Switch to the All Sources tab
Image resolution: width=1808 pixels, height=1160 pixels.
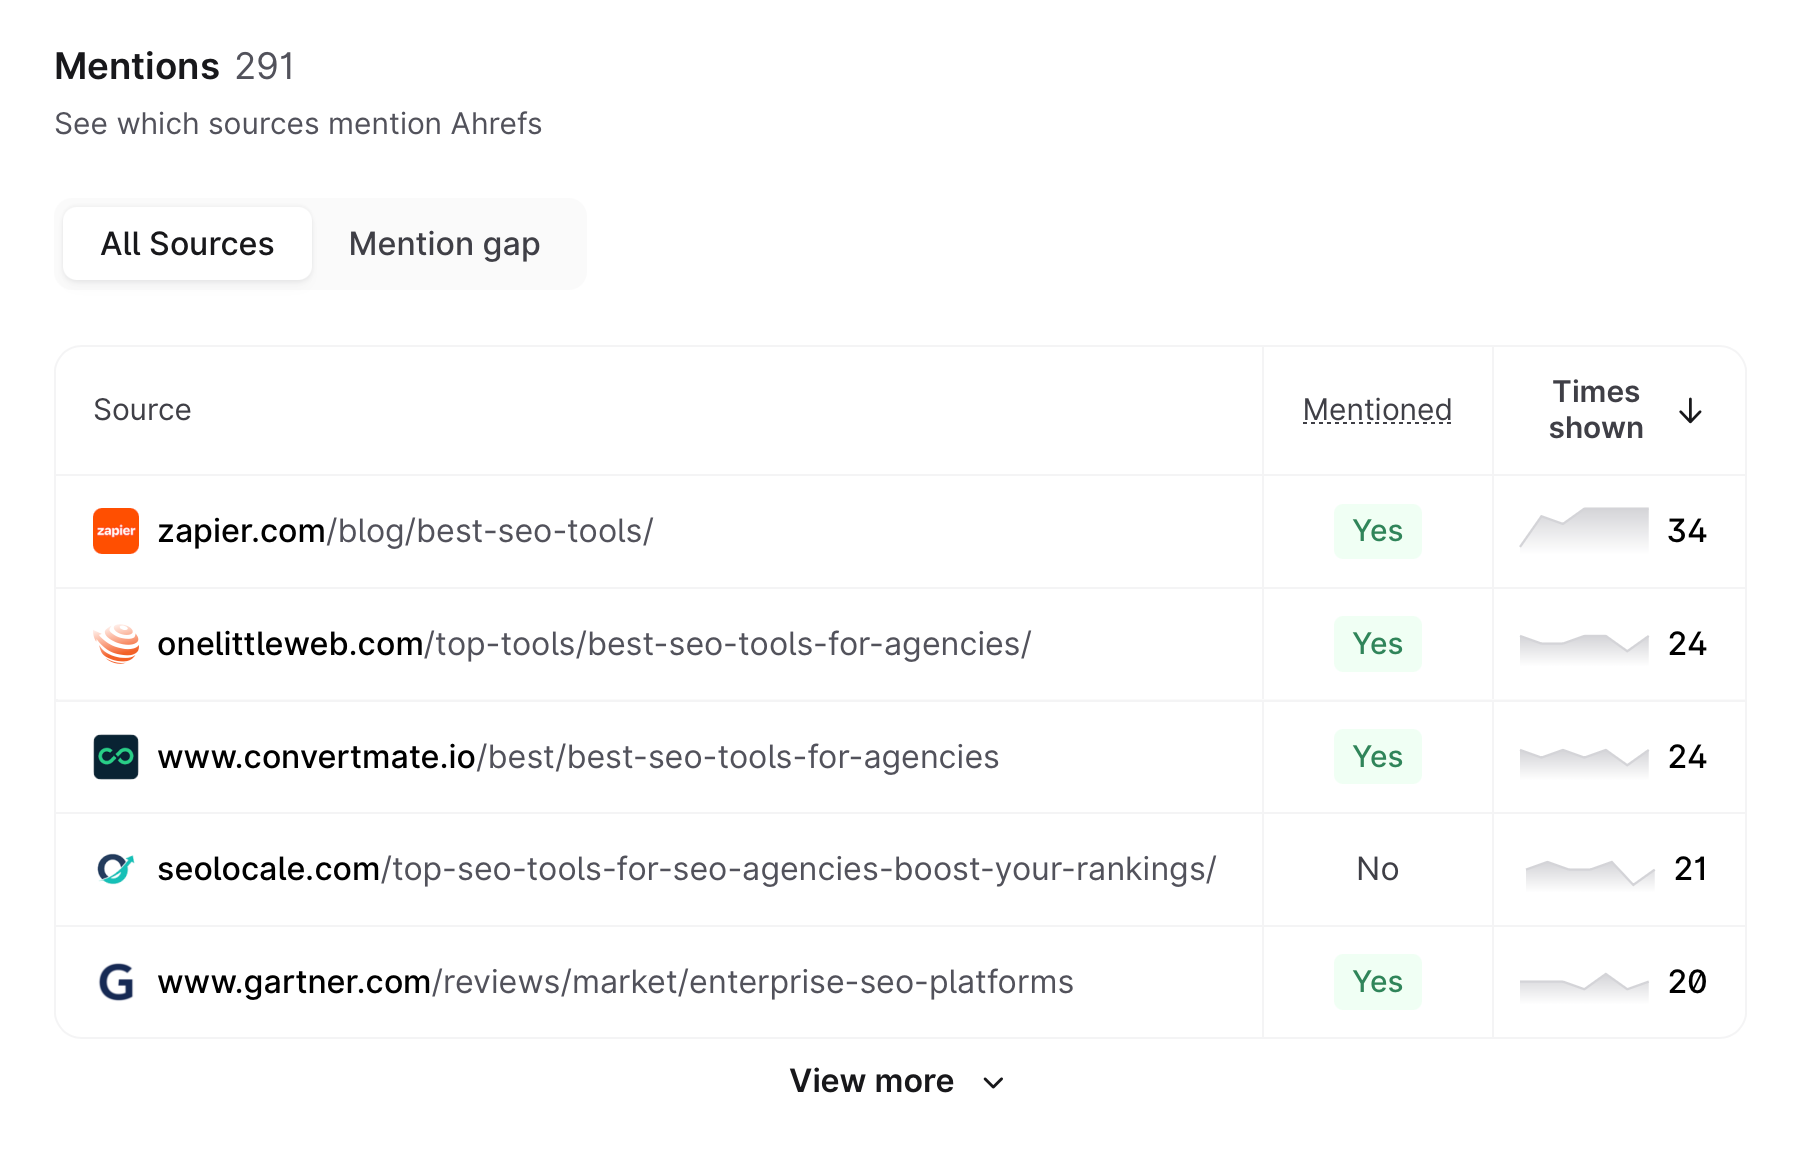pyautogui.click(x=187, y=244)
